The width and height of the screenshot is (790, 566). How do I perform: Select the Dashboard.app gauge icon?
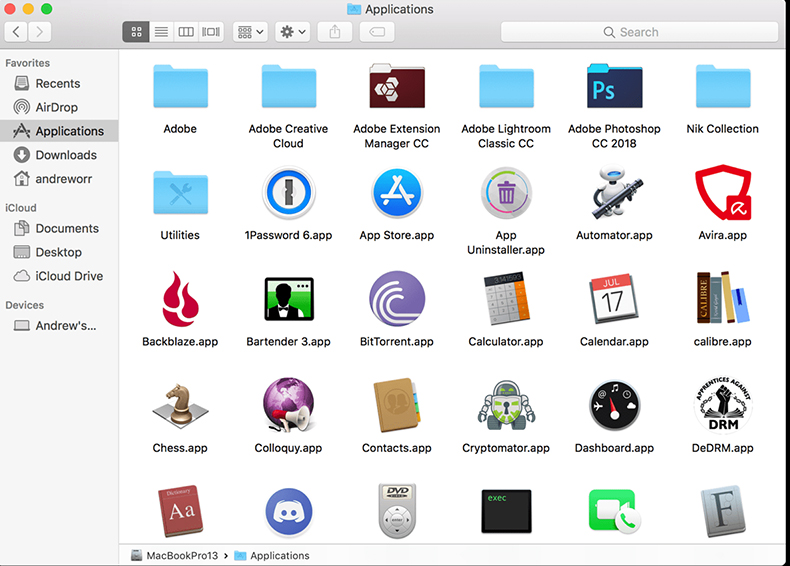[615, 405]
